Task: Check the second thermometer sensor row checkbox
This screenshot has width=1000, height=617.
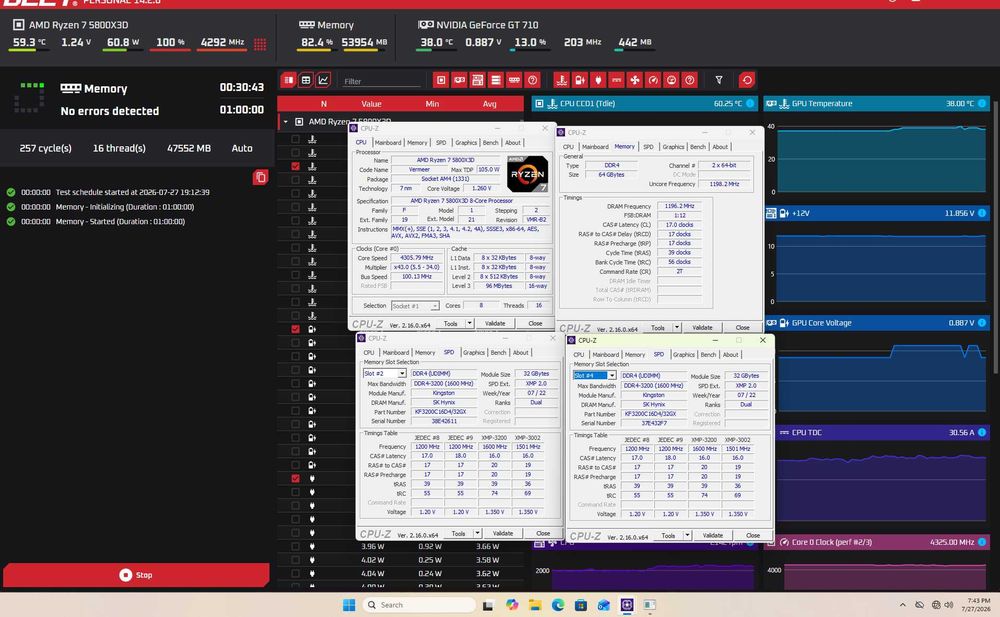Action: click(295, 152)
